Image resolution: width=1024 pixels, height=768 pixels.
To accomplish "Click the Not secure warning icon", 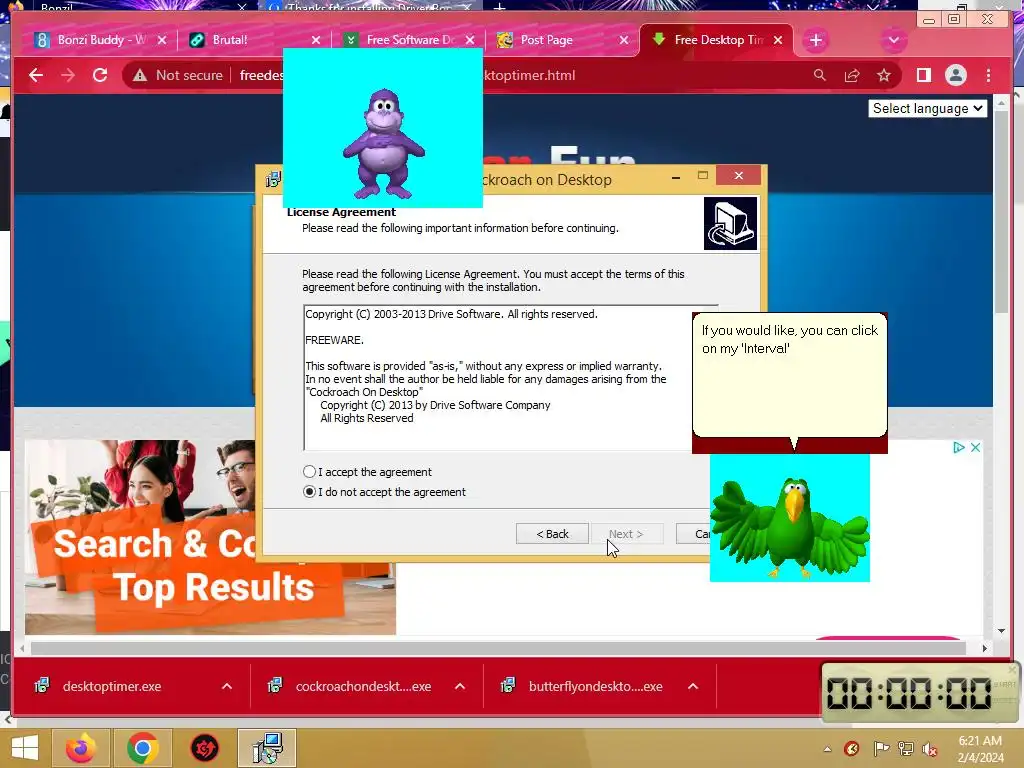I will click(x=140, y=75).
